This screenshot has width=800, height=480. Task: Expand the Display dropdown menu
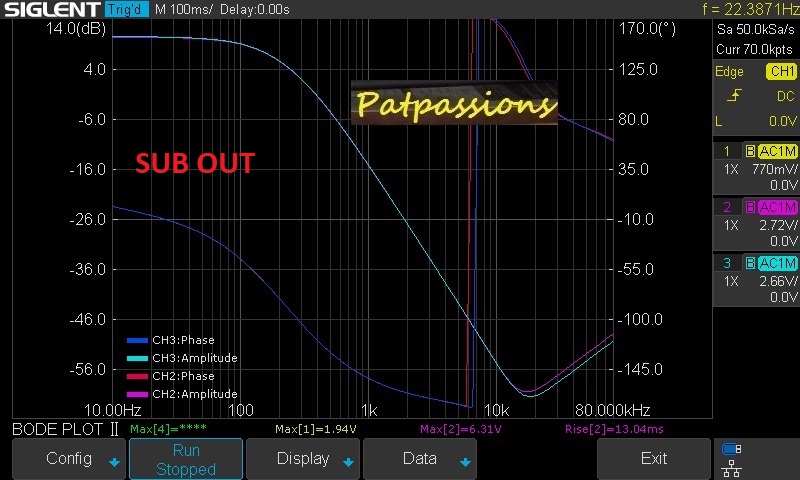pos(303,459)
